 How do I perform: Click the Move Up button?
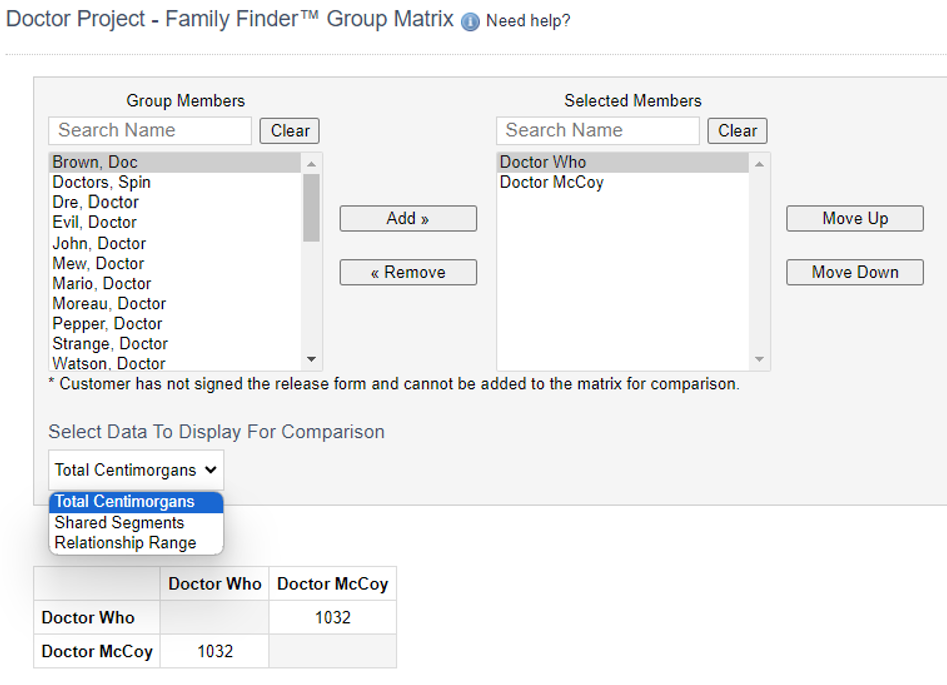click(x=855, y=219)
